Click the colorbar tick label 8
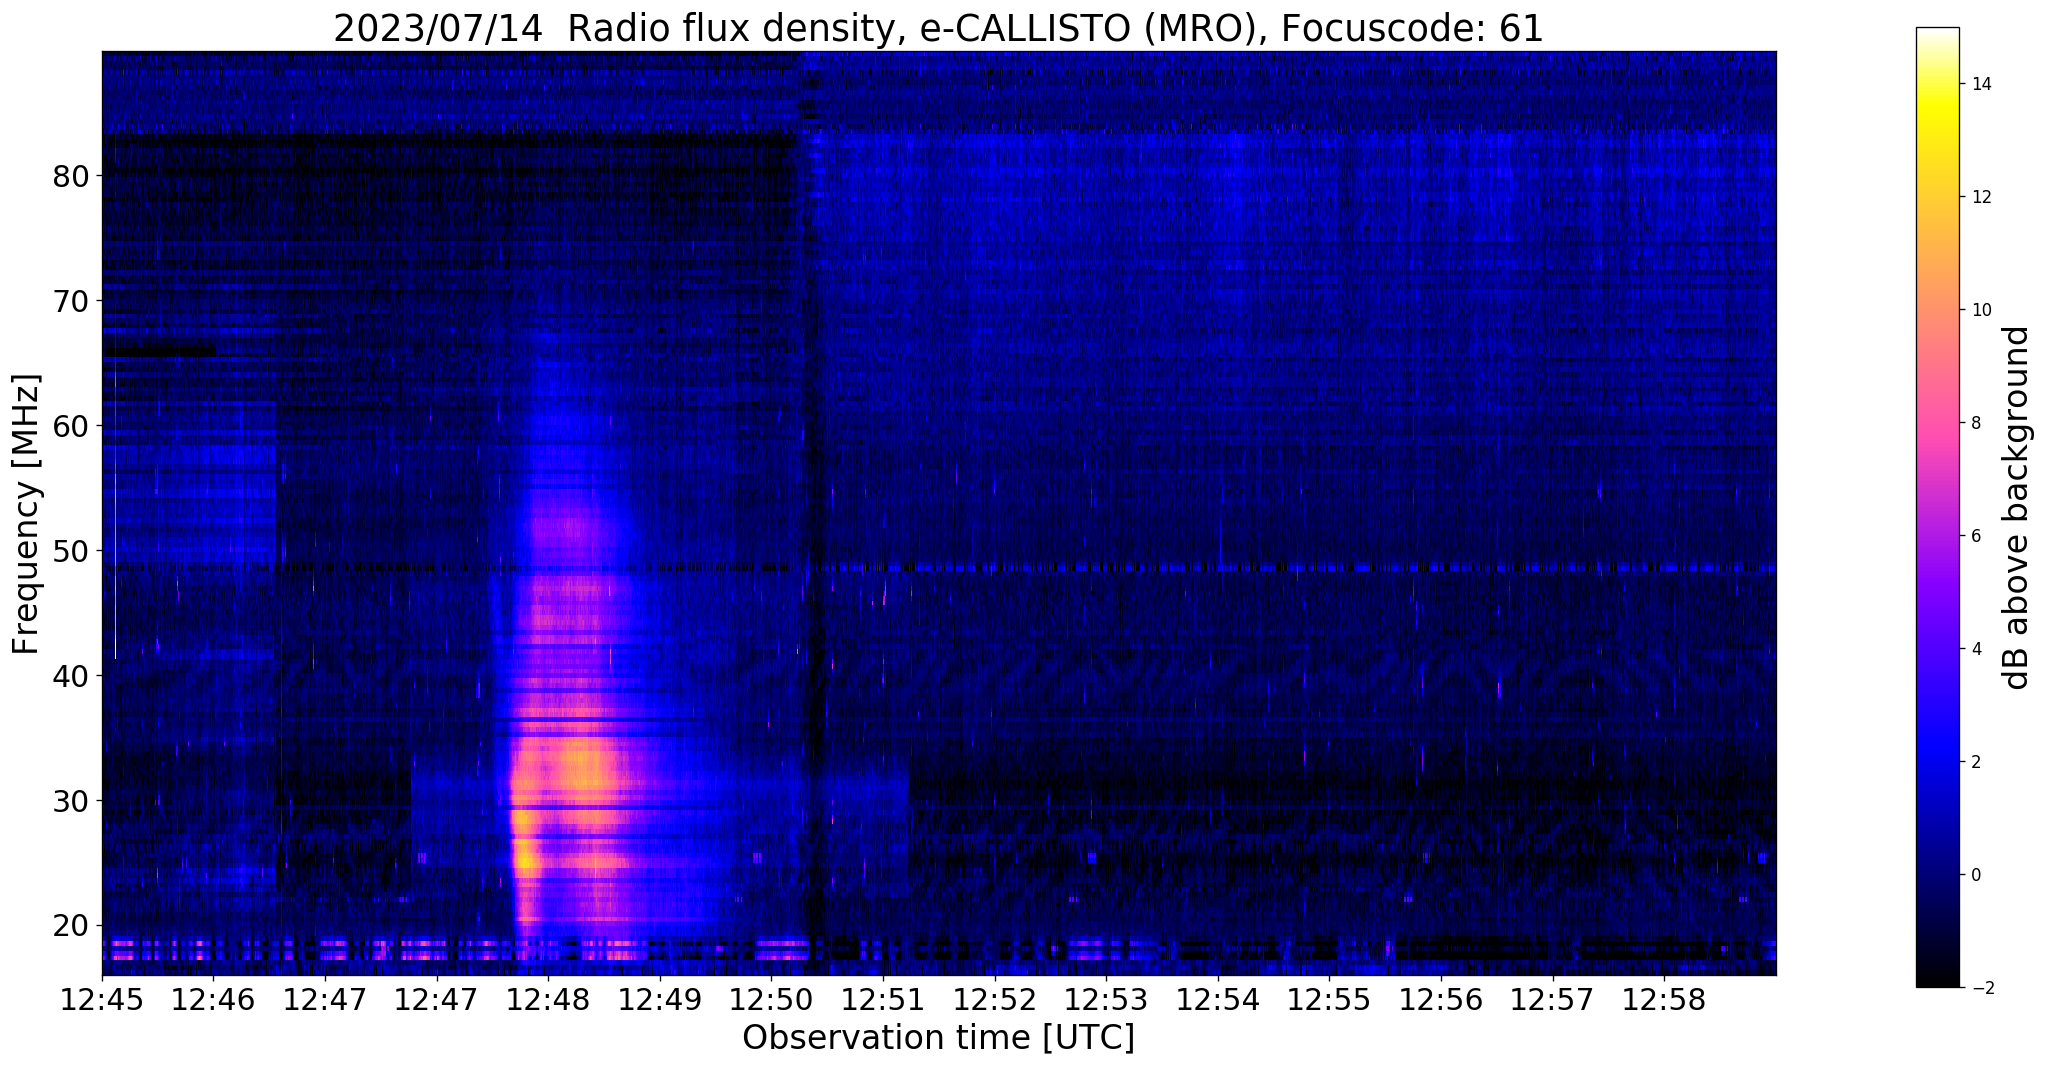The image size is (2047, 1067). coord(1975,423)
